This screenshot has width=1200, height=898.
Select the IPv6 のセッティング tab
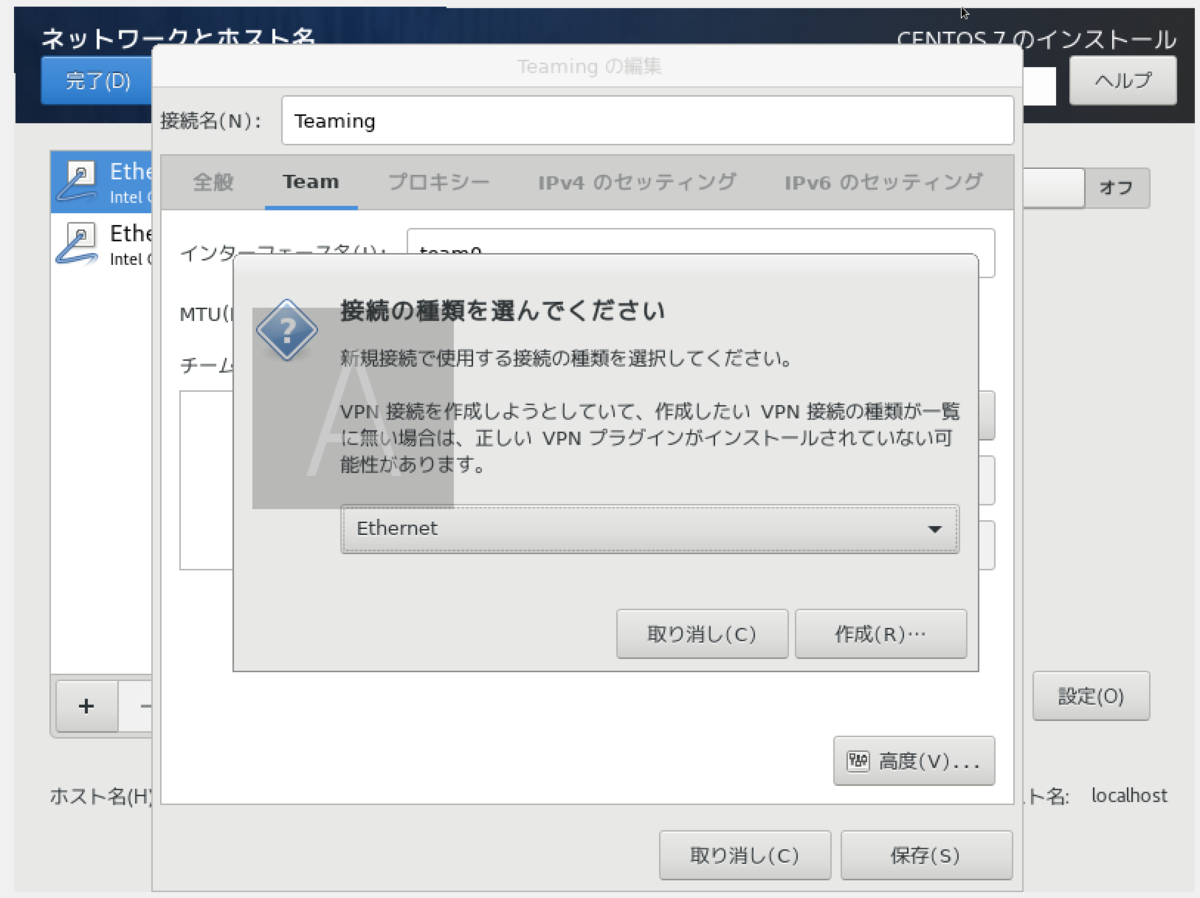(883, 183)
